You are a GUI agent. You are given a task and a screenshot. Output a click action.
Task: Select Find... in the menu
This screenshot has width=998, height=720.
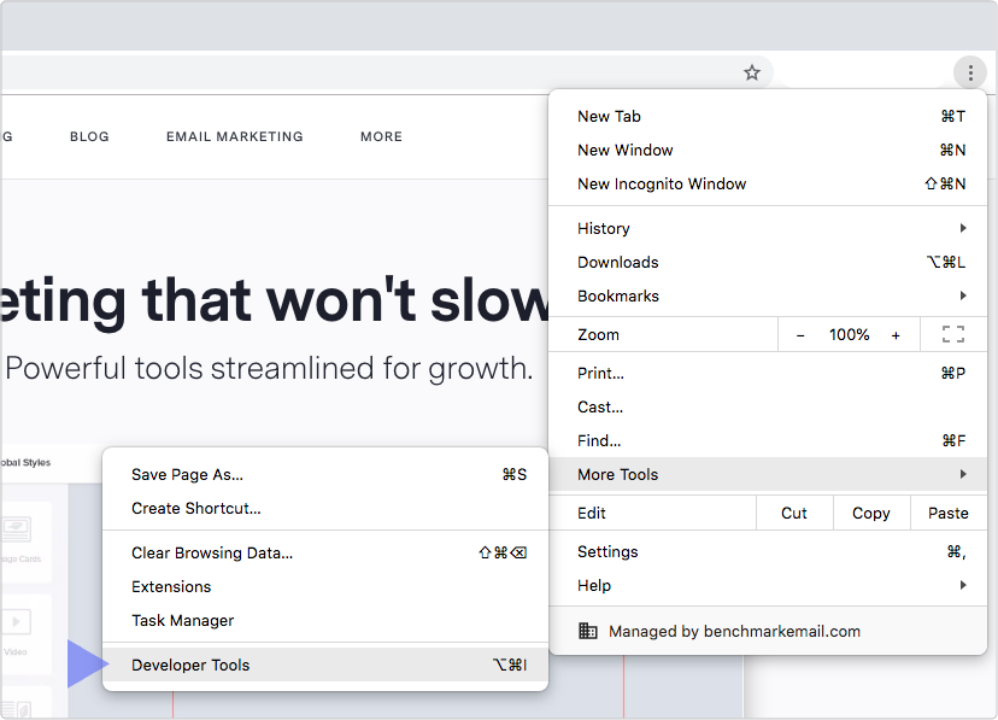(x=768, y=441)
